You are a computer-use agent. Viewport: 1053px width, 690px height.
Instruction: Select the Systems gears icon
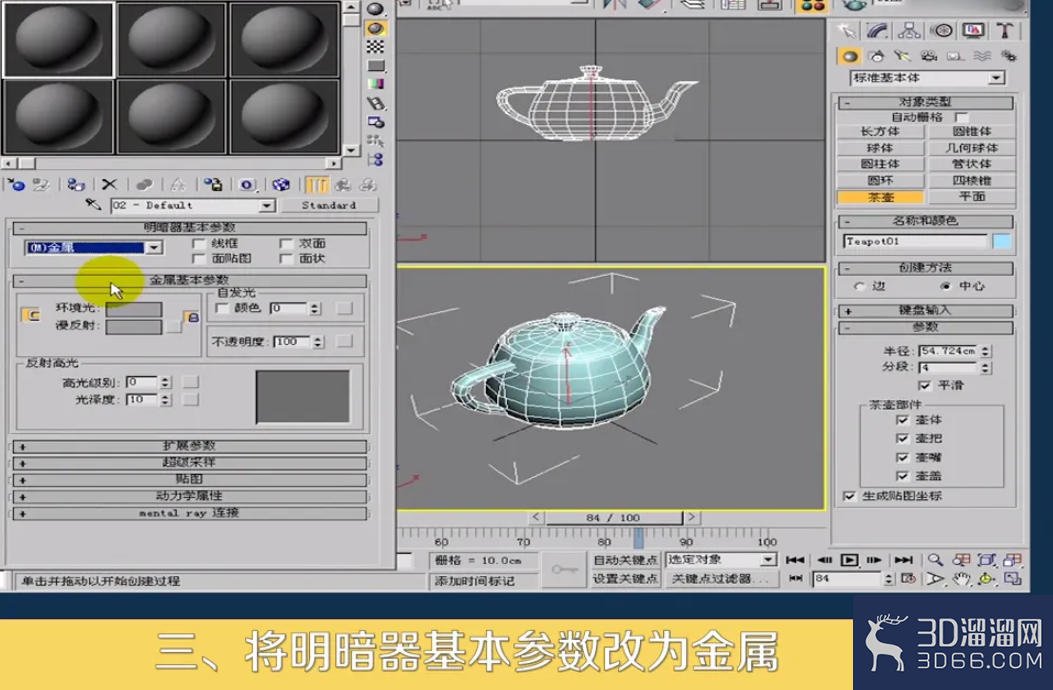tap(1008, 56)
